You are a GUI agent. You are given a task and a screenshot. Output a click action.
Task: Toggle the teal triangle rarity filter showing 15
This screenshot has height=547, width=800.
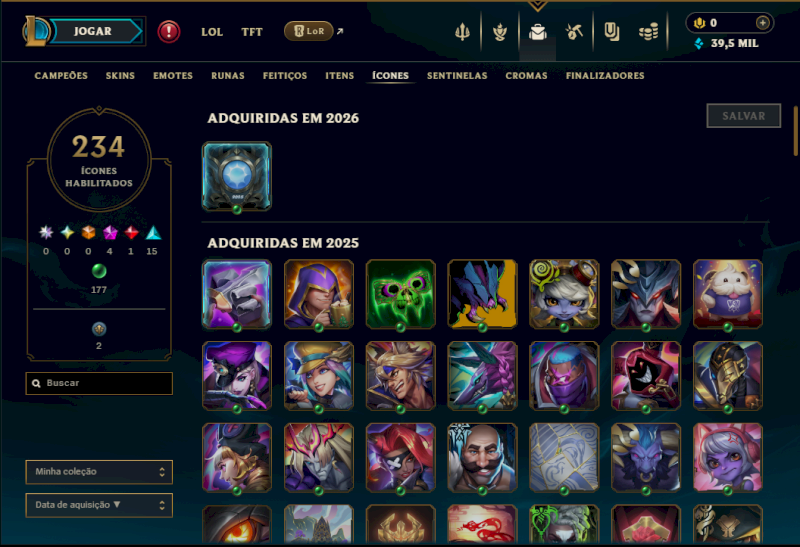[x=153, y=233]
